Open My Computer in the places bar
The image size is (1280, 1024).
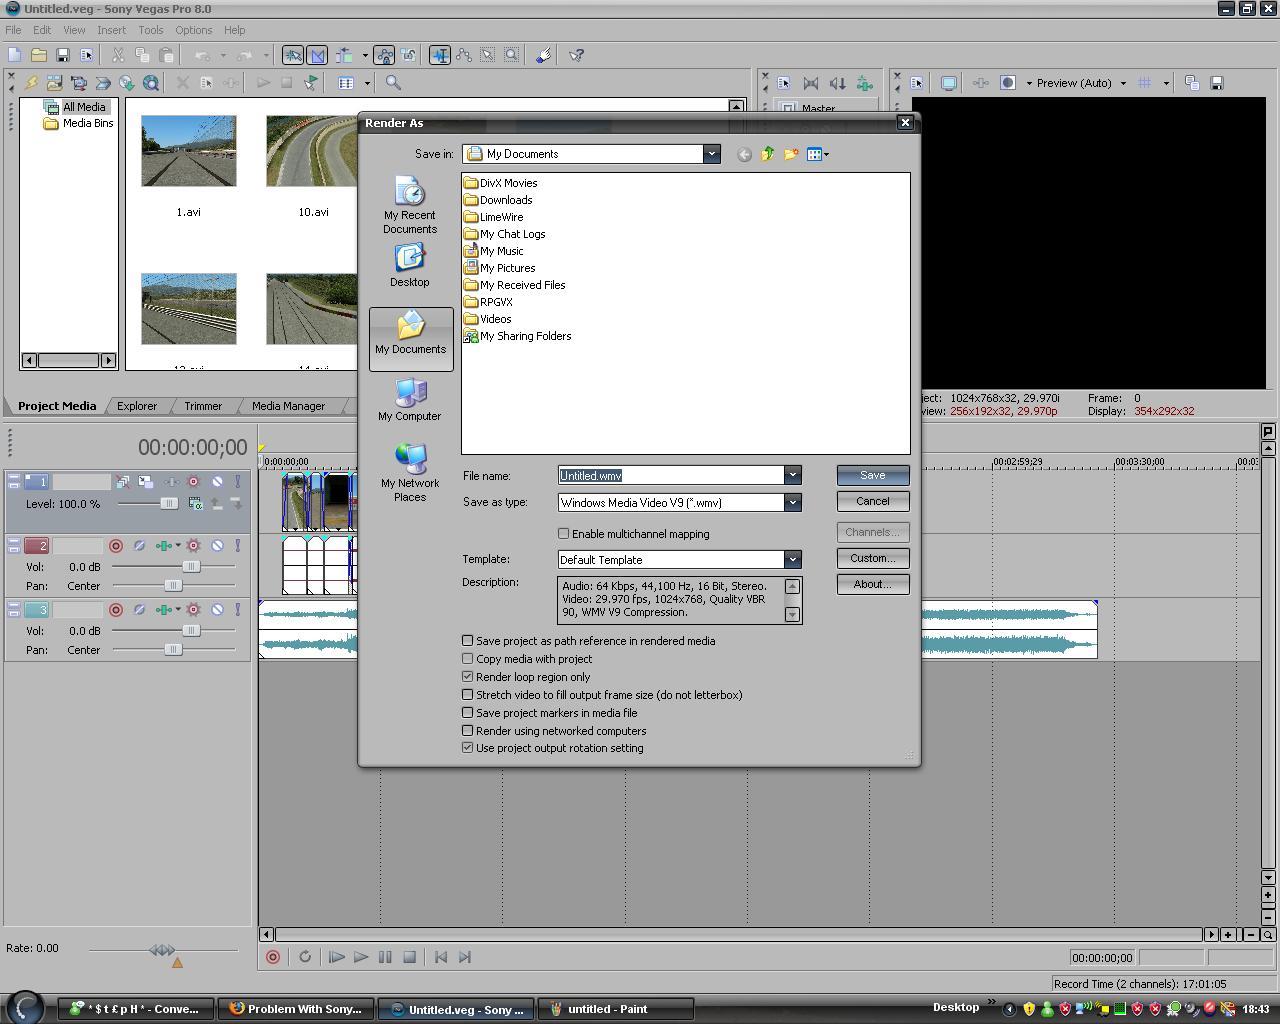[x=410, y=399]
